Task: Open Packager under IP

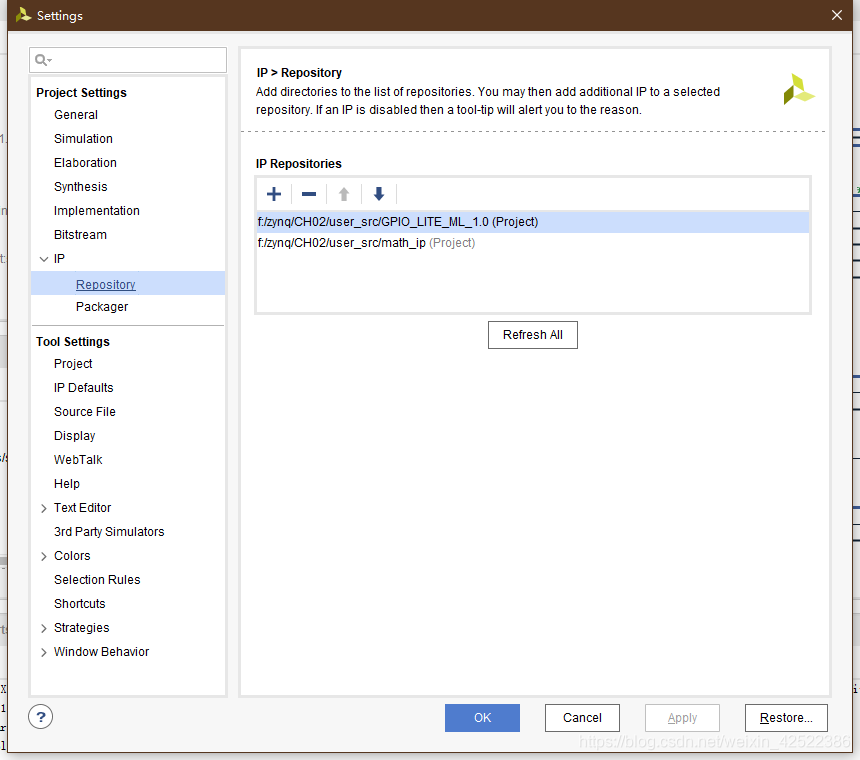Action: [x=102, y=307]
